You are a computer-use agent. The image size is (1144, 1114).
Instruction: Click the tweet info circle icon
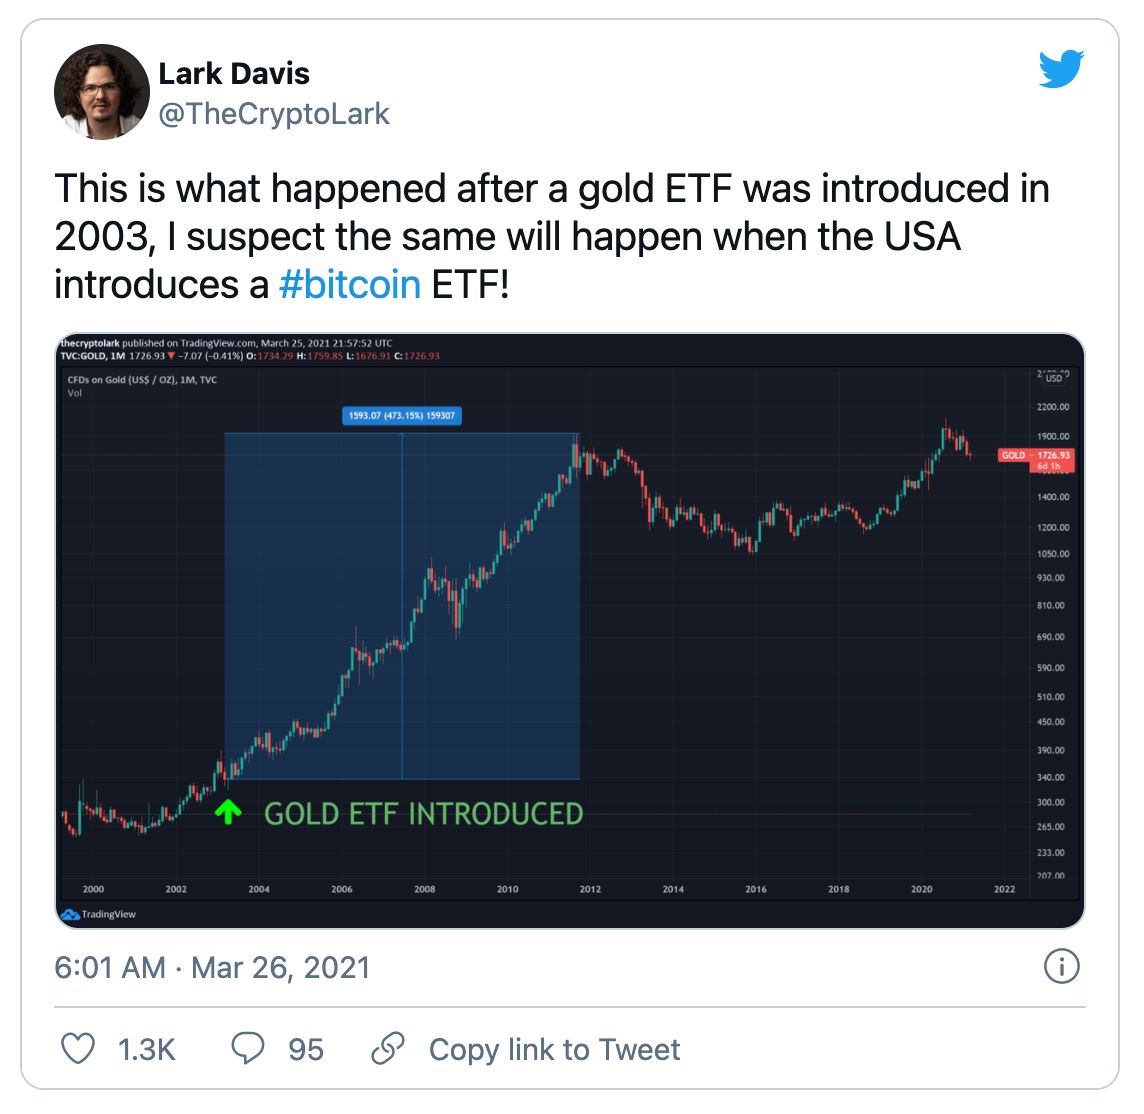(x=1061, y=967)
